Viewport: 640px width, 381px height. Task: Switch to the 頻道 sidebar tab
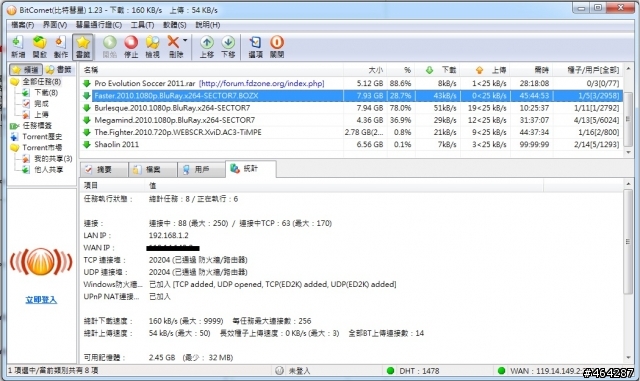[x=26, y=70]
